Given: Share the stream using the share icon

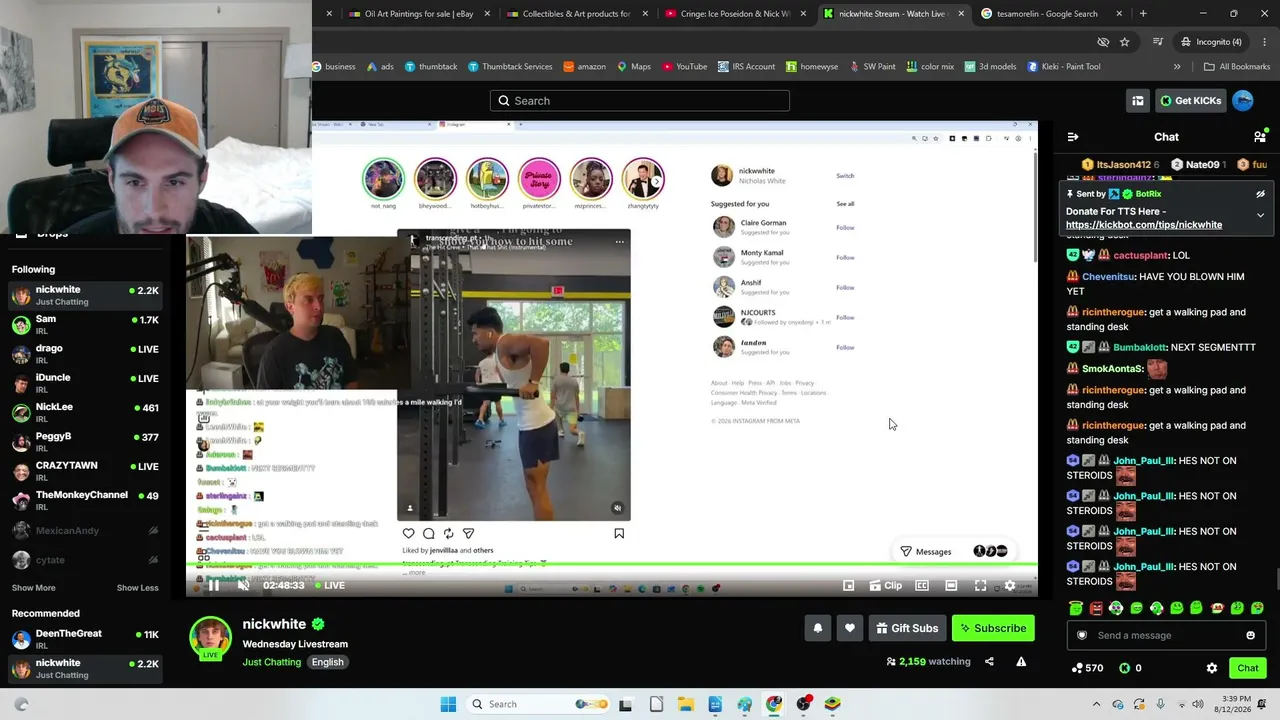Looking at the screenshot, I should [x=989, y=661].
